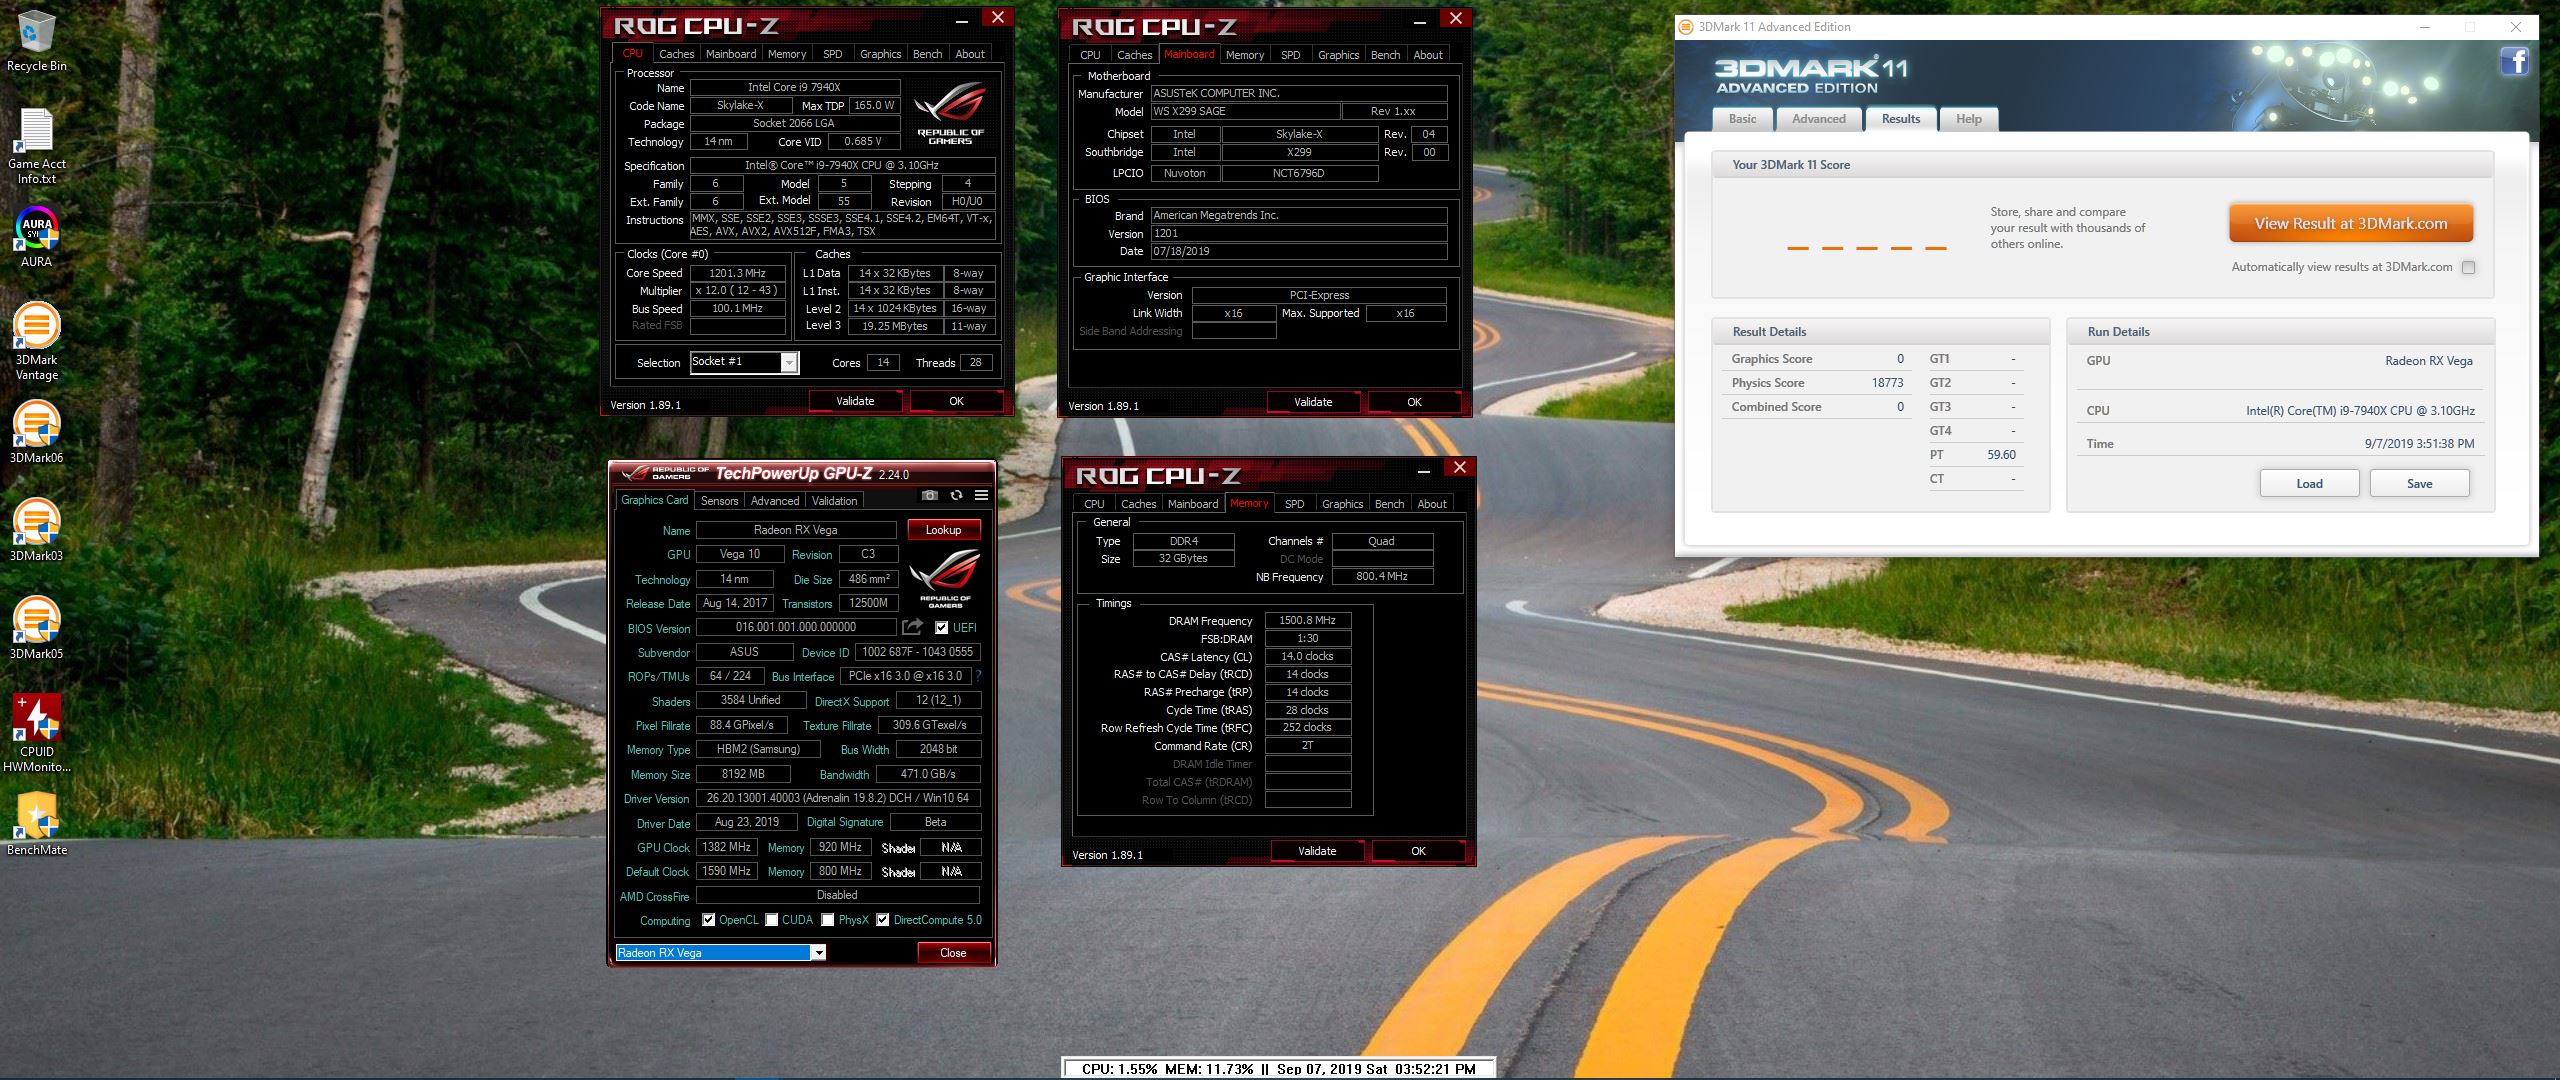
Task: Open Bench tab in CPU-Z Mainboard window
Action: point(1385,55)
